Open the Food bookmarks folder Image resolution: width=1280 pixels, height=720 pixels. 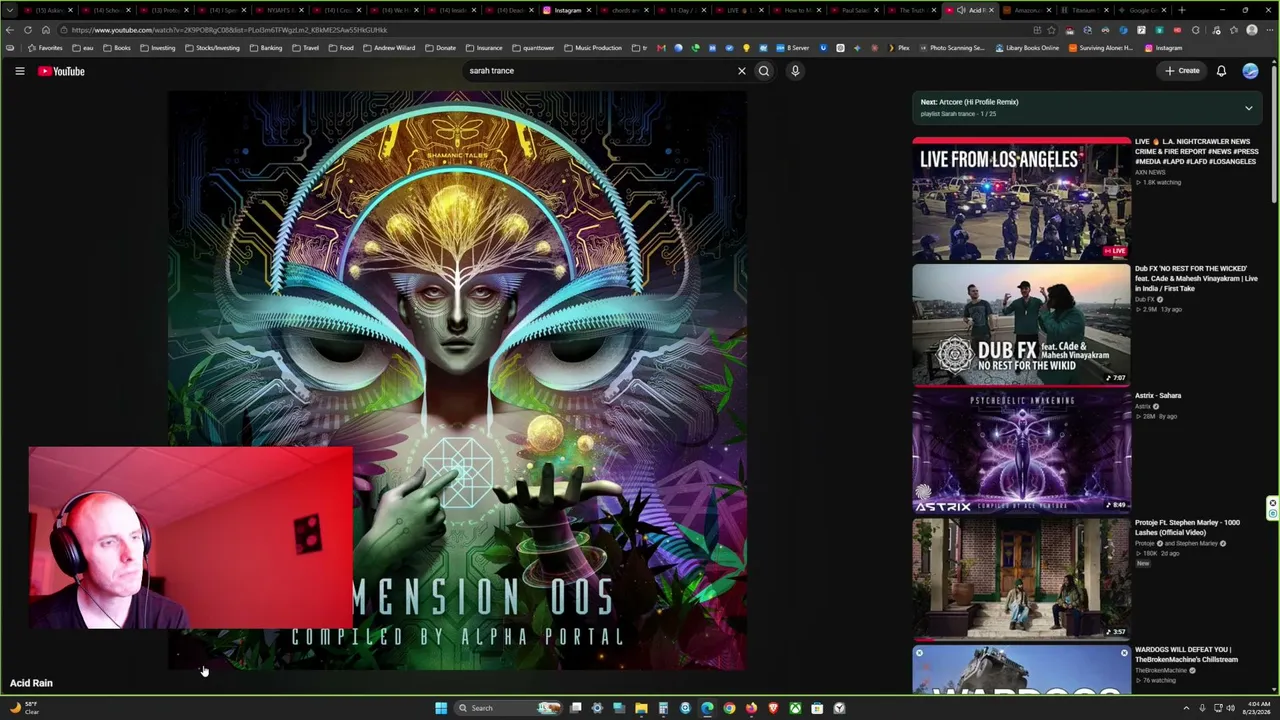click(x=341, y=48)
